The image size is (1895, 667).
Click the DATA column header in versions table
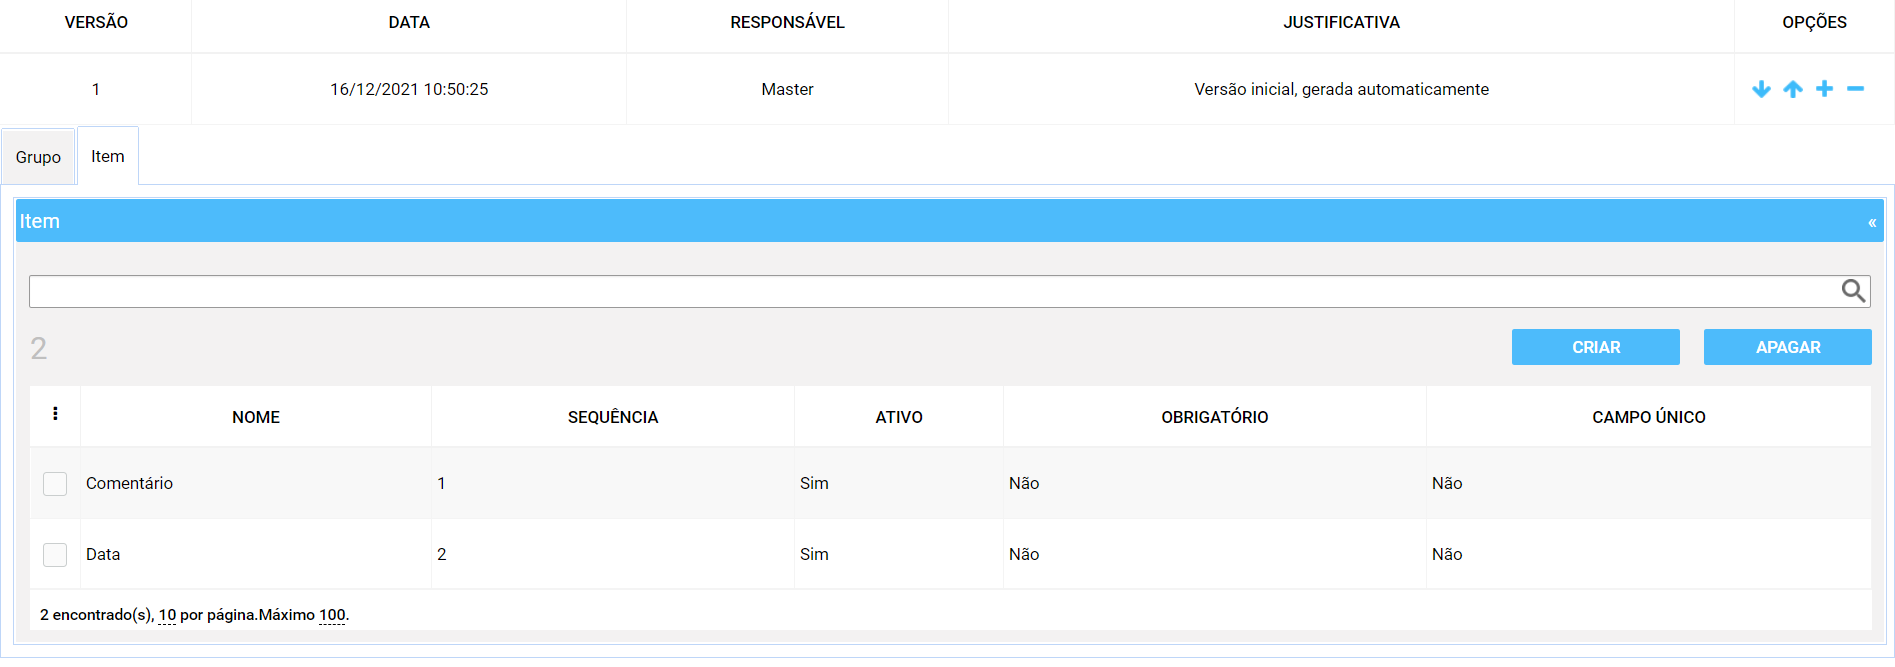point(409,22)
